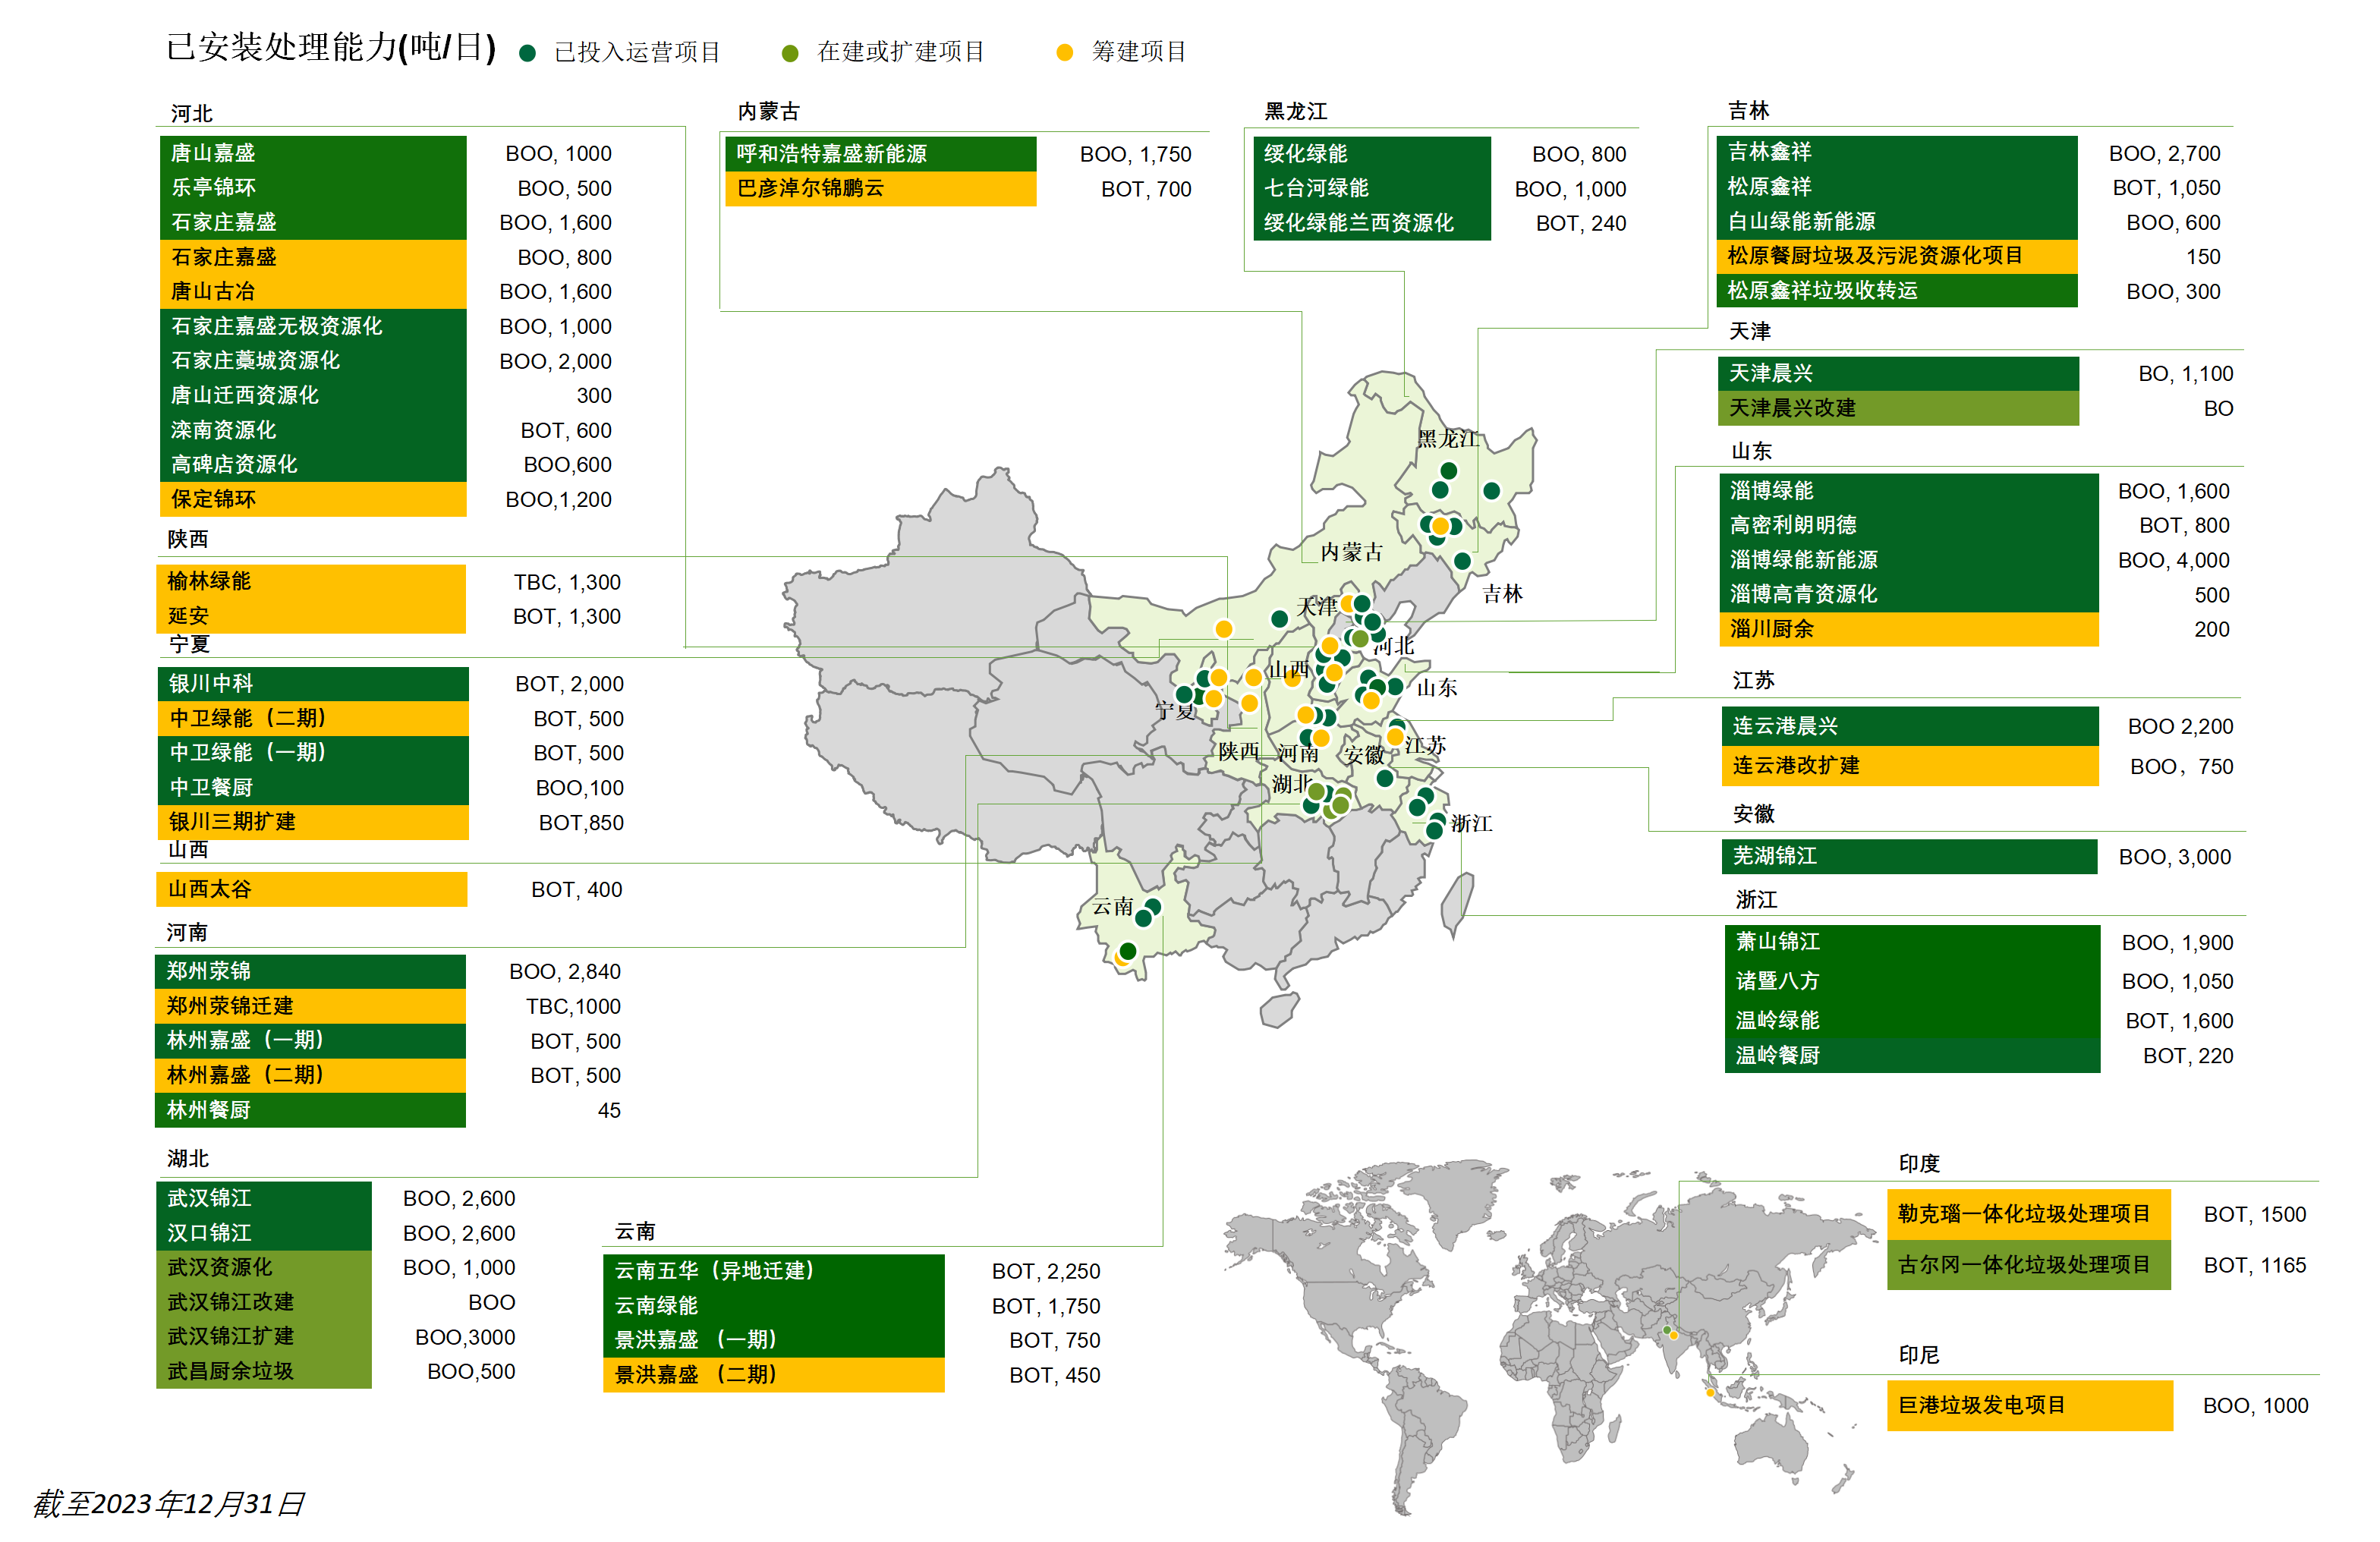Click the BOO, 2,840 capacity value
This screenshot has width=2380, height=1542.
(565, 972)
